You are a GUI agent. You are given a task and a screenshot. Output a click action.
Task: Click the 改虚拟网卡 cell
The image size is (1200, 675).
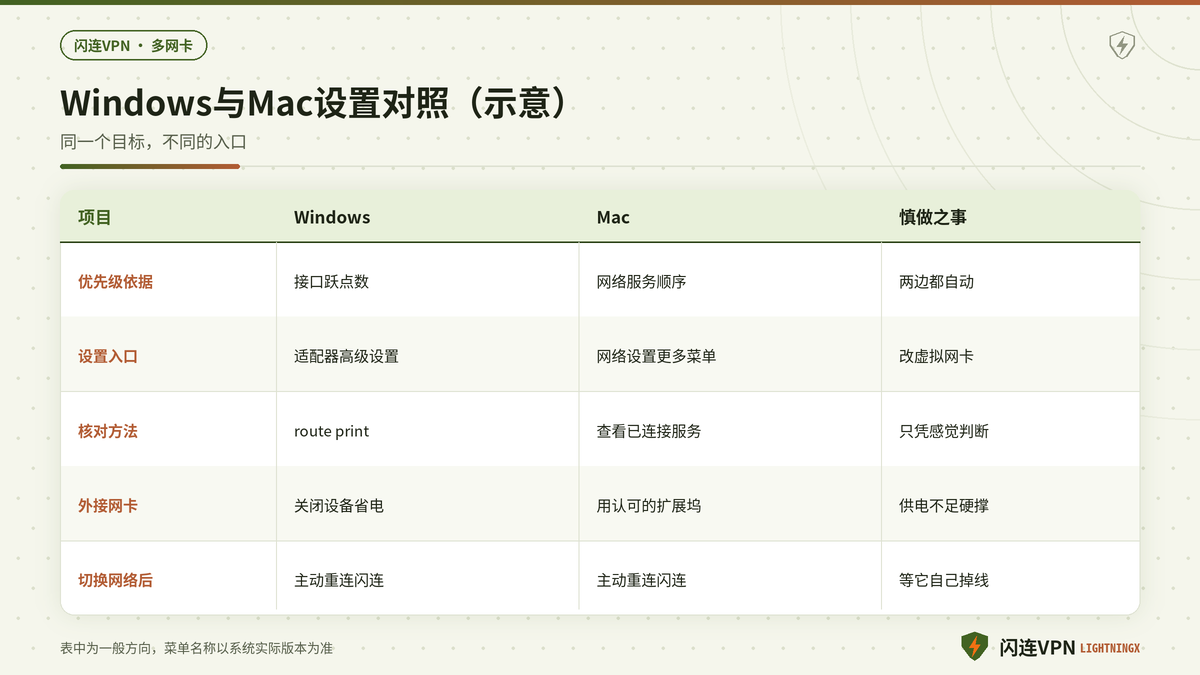[x=936, y=356]
